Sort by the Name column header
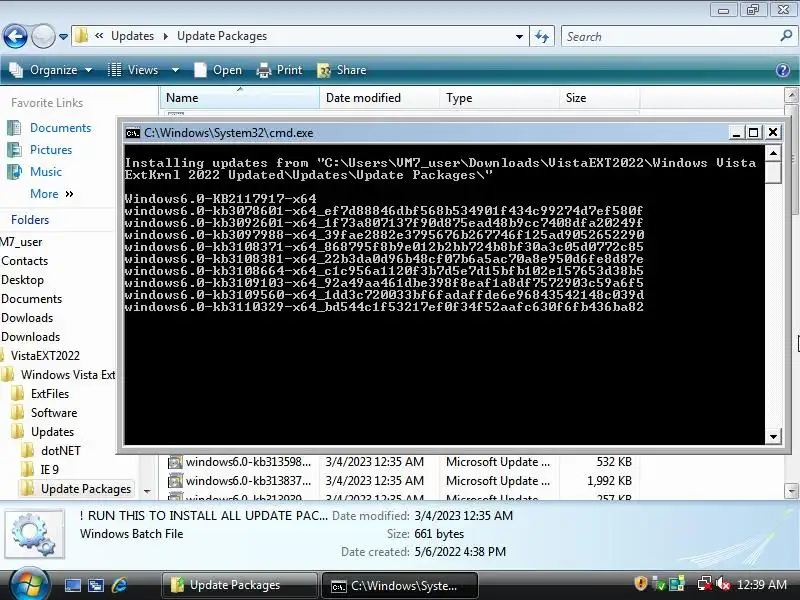The width and height of the screenshot is (800, 600). click(239, 98)
